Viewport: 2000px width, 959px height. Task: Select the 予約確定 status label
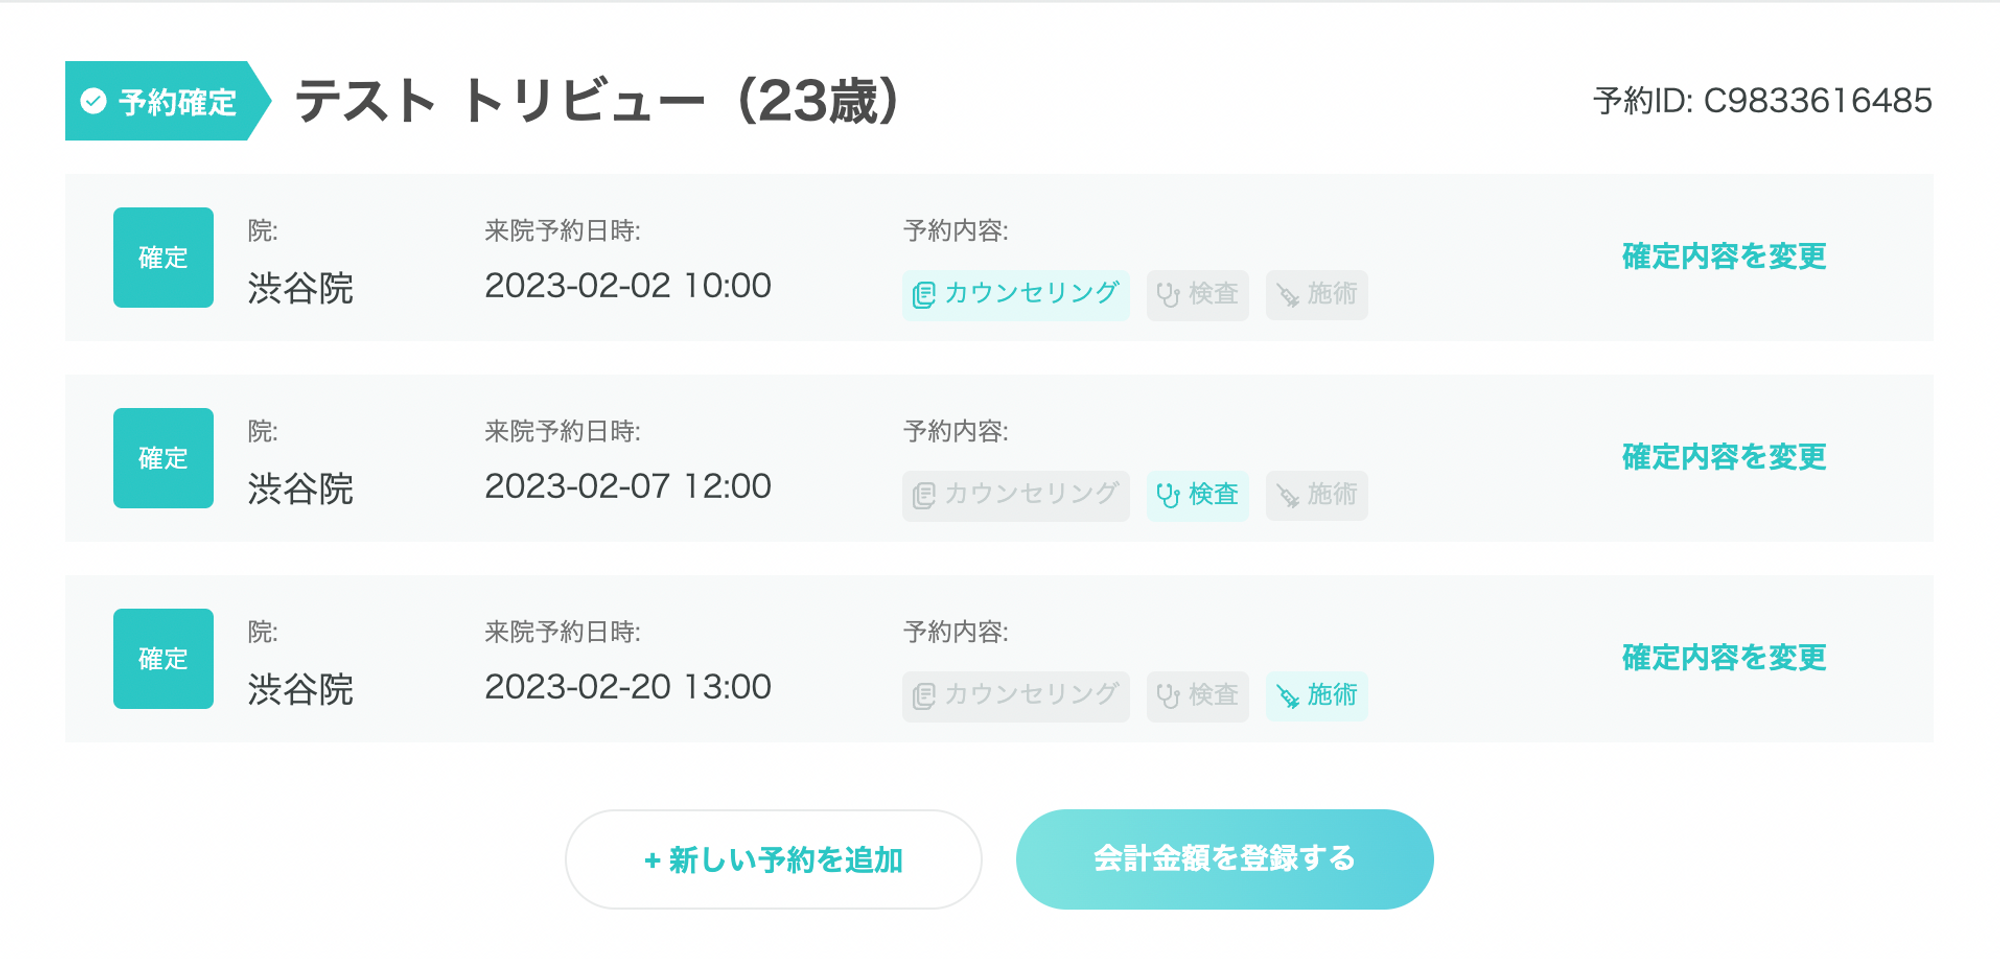[176, 101]
